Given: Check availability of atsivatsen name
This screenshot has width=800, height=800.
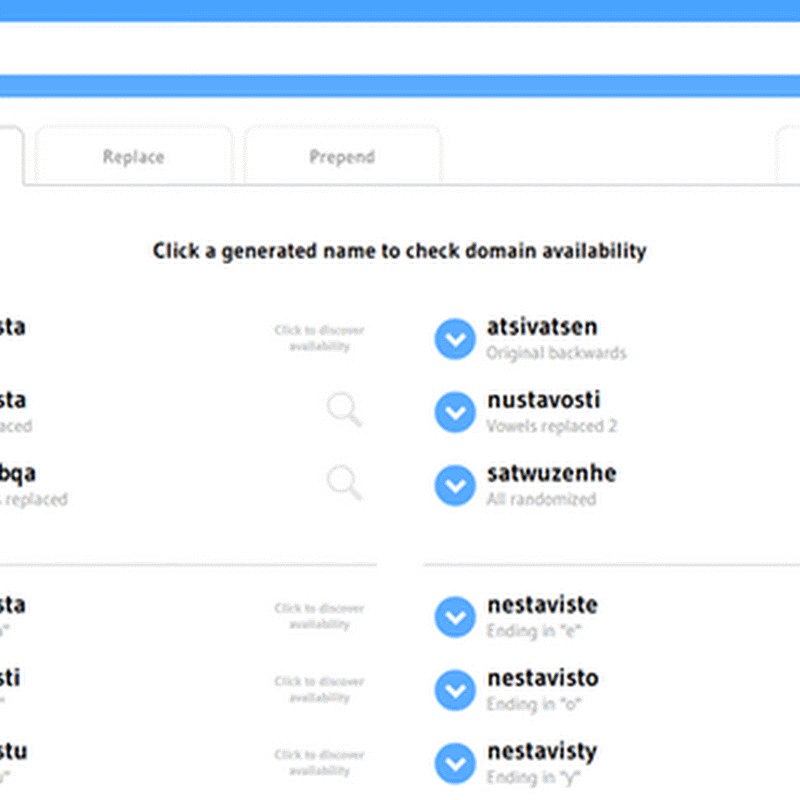Looking at the screenshot, I should point(541,327).
